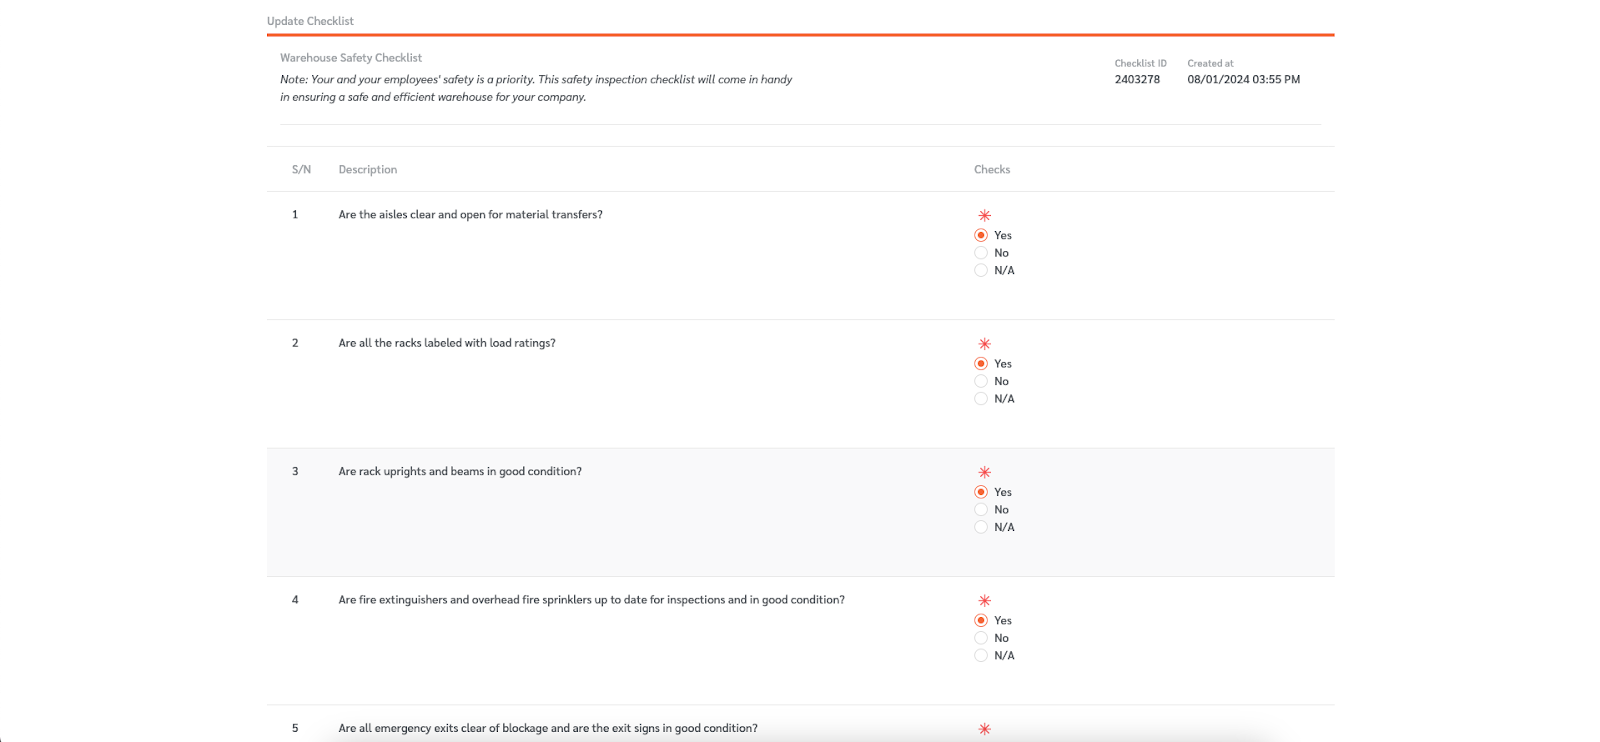Click serial number 3 in the checklist
The height and width of the screenshot is (742, 1600).
pyautogui.click(x=295, y=471)
